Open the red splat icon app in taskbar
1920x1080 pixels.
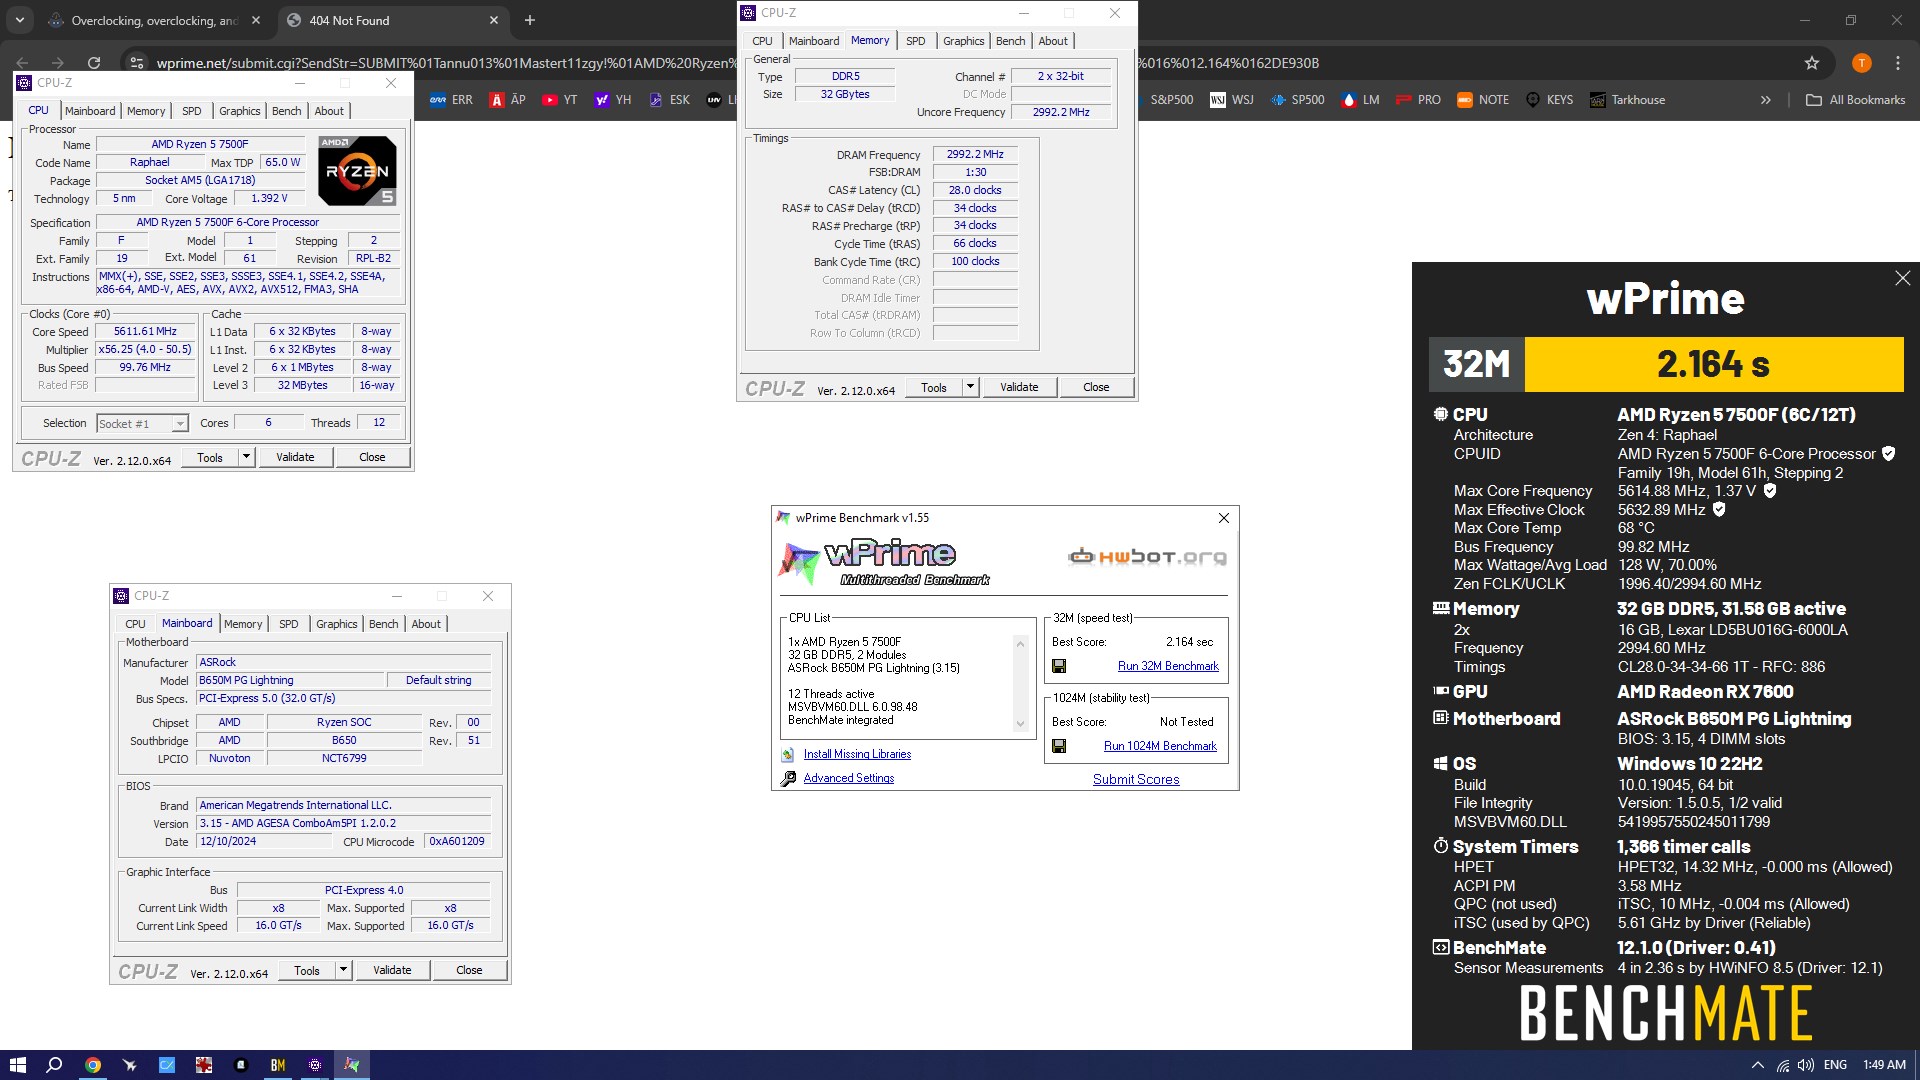[x=204, y=1065]
